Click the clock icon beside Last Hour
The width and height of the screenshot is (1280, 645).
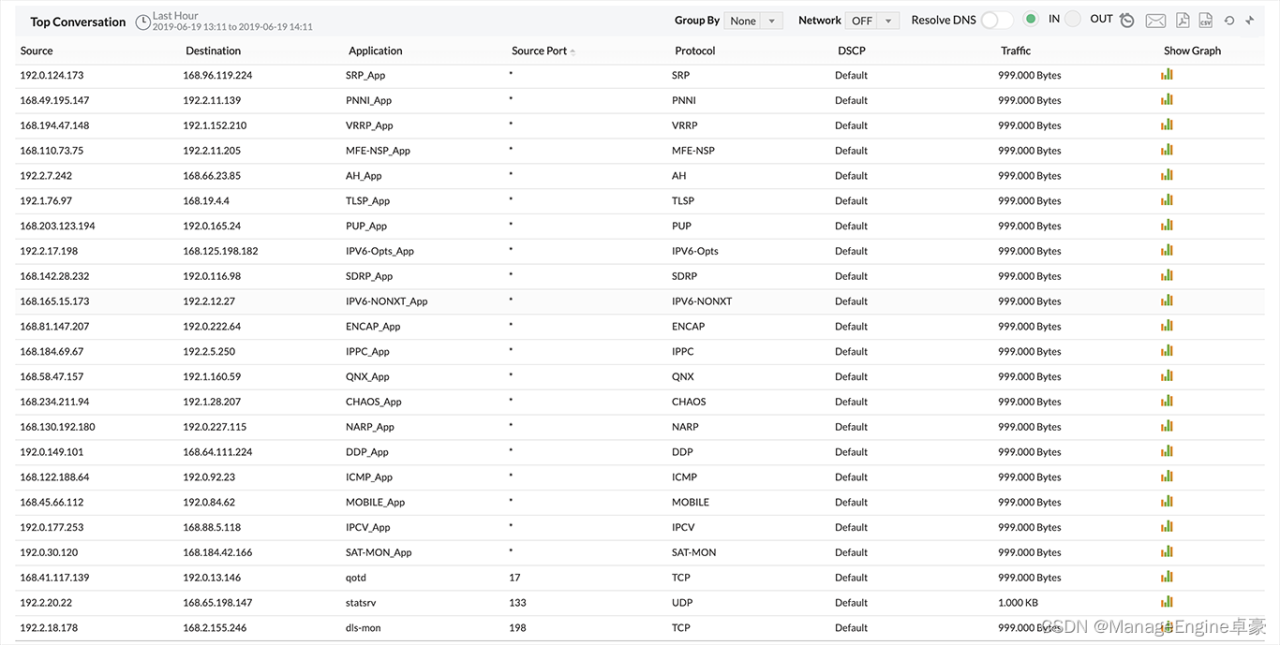[x=143, y=21]
